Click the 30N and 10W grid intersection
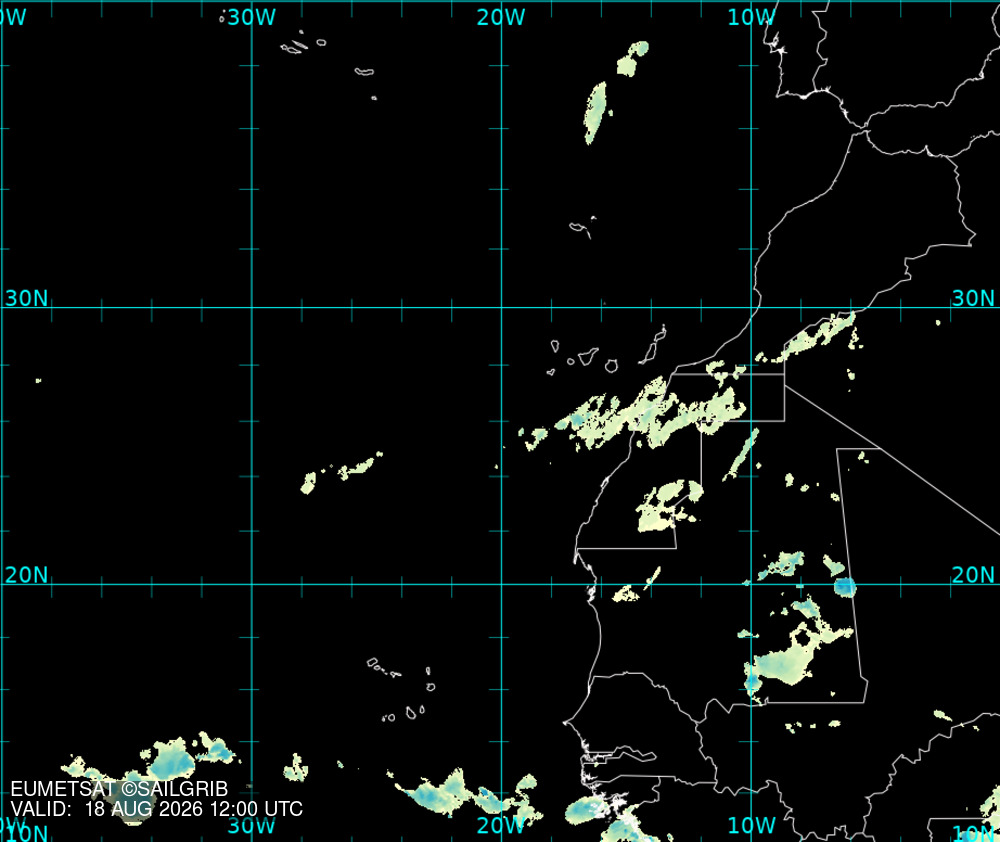1000x842 pixels. click(x=751, y=307)
